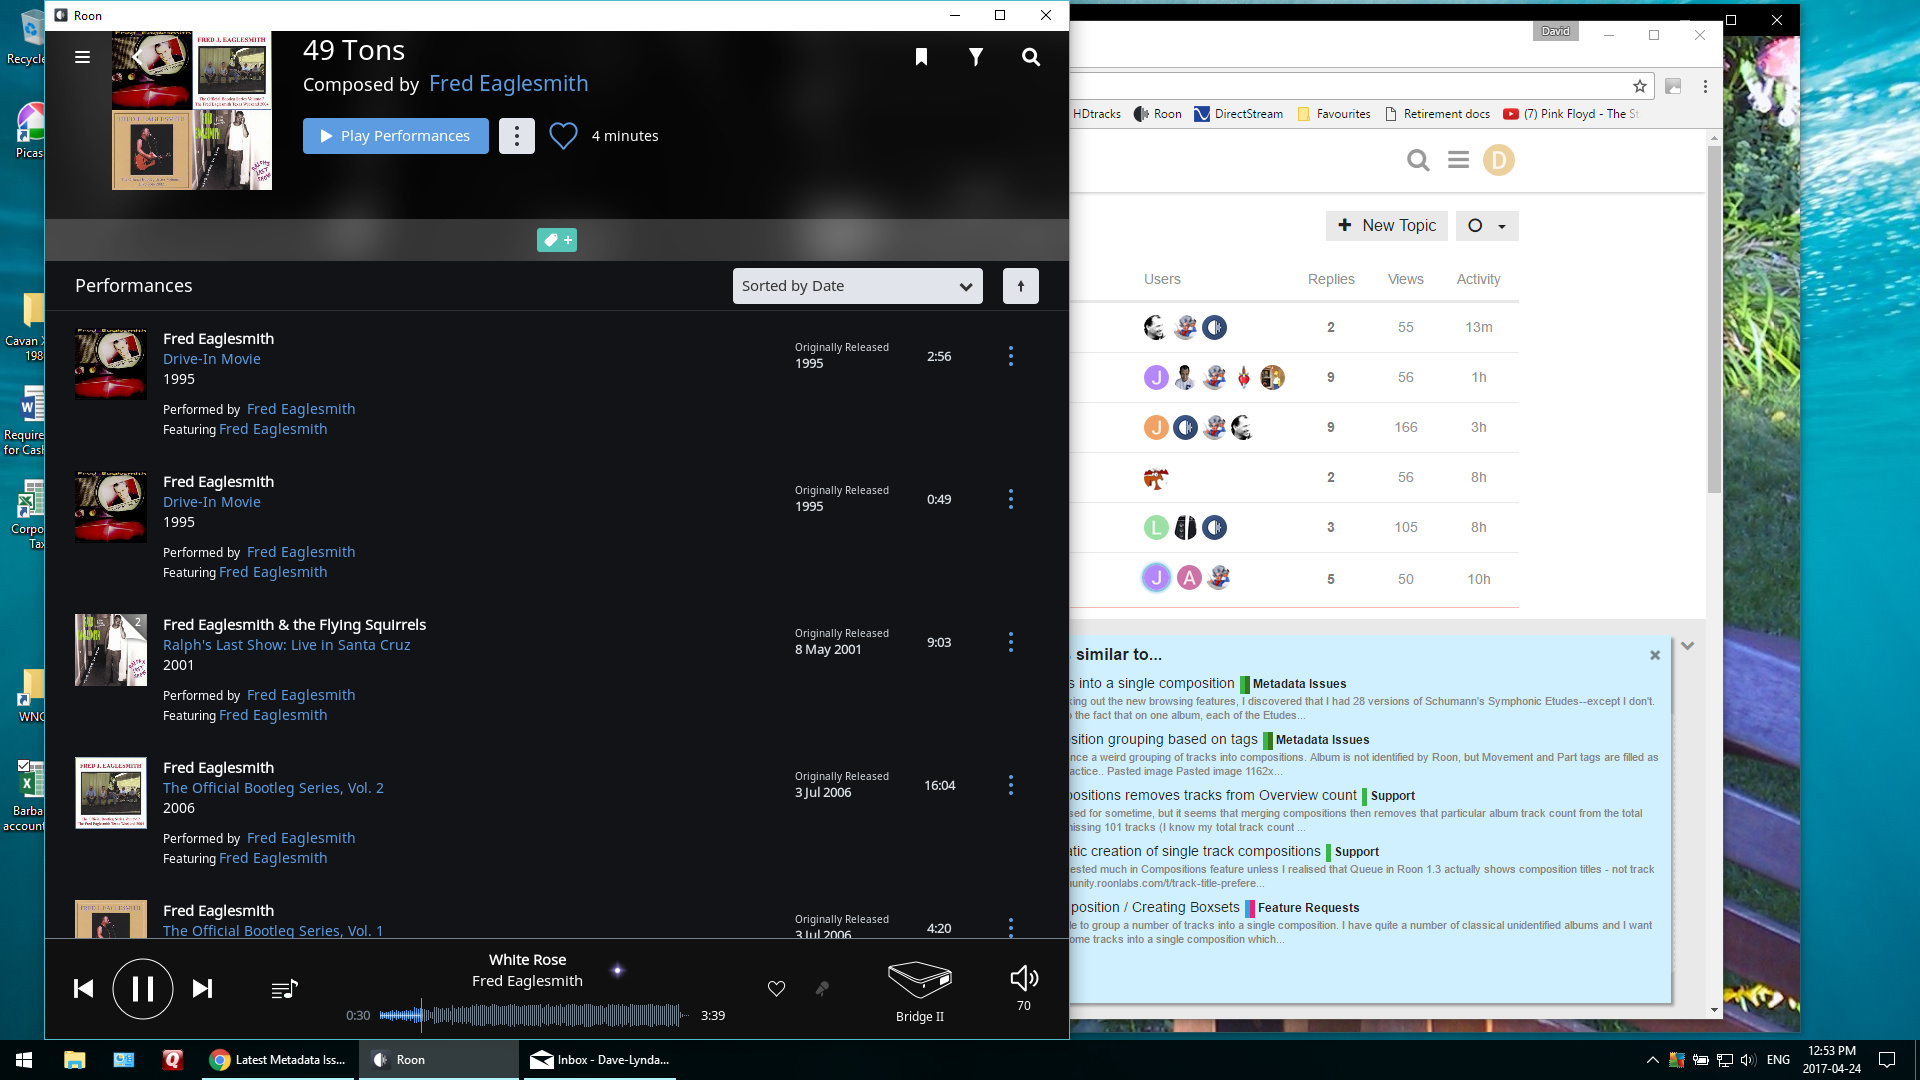Screen dimensions: 1920x1080
Task: Click the 13m activity cell in first topic row
Action: [1479, 327]
